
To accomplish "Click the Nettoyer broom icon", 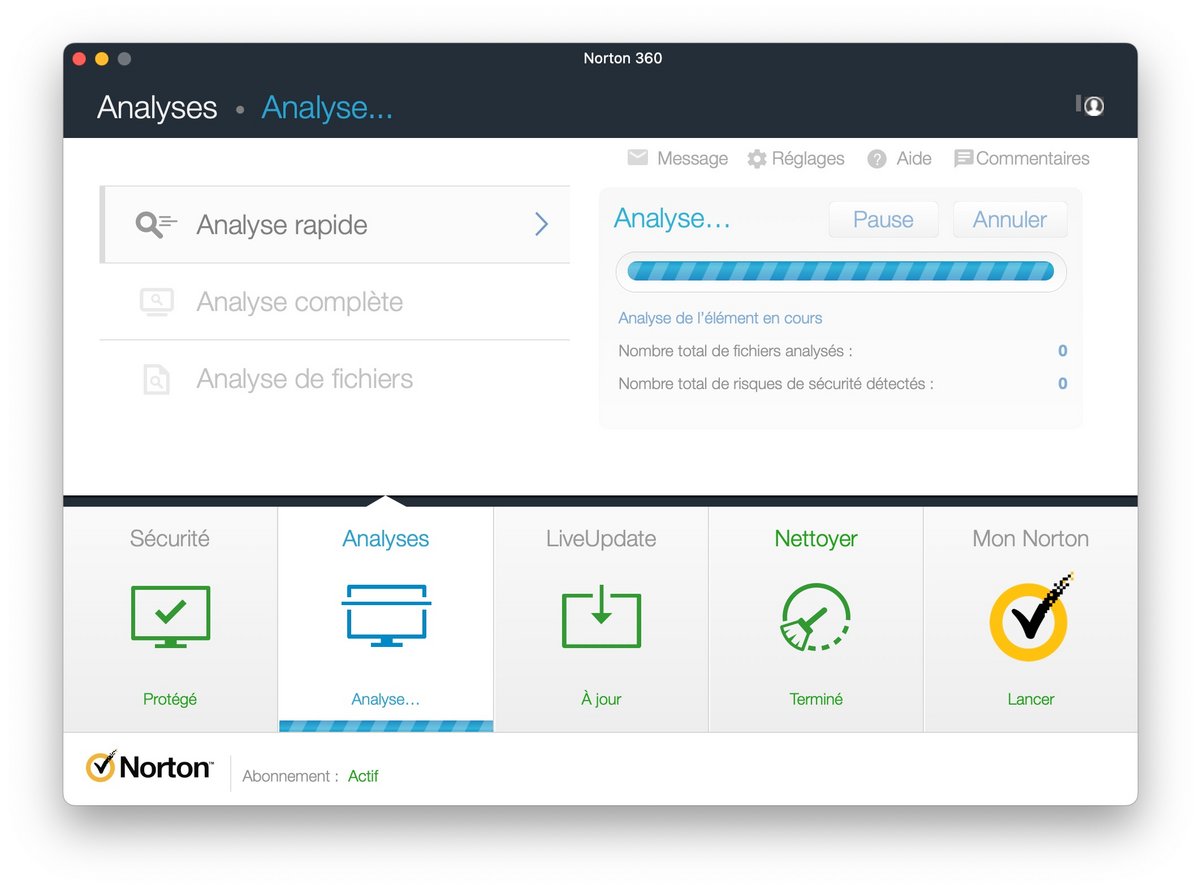I will [816, 617].
